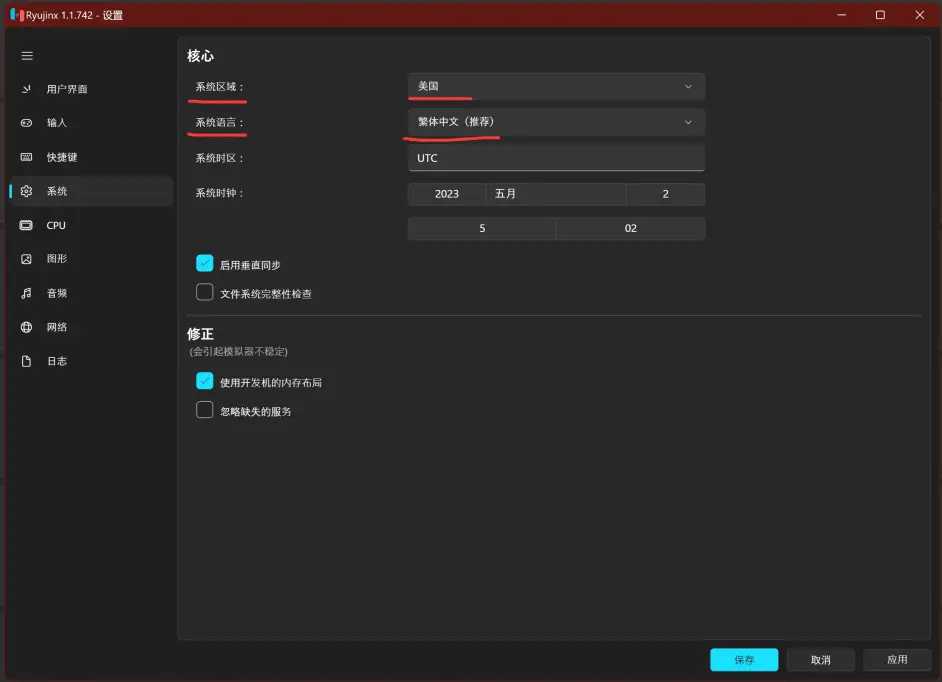Viewport: 942px width, 682px height.
Task: Change the month field showing 五月
Action: pos(556,194)
